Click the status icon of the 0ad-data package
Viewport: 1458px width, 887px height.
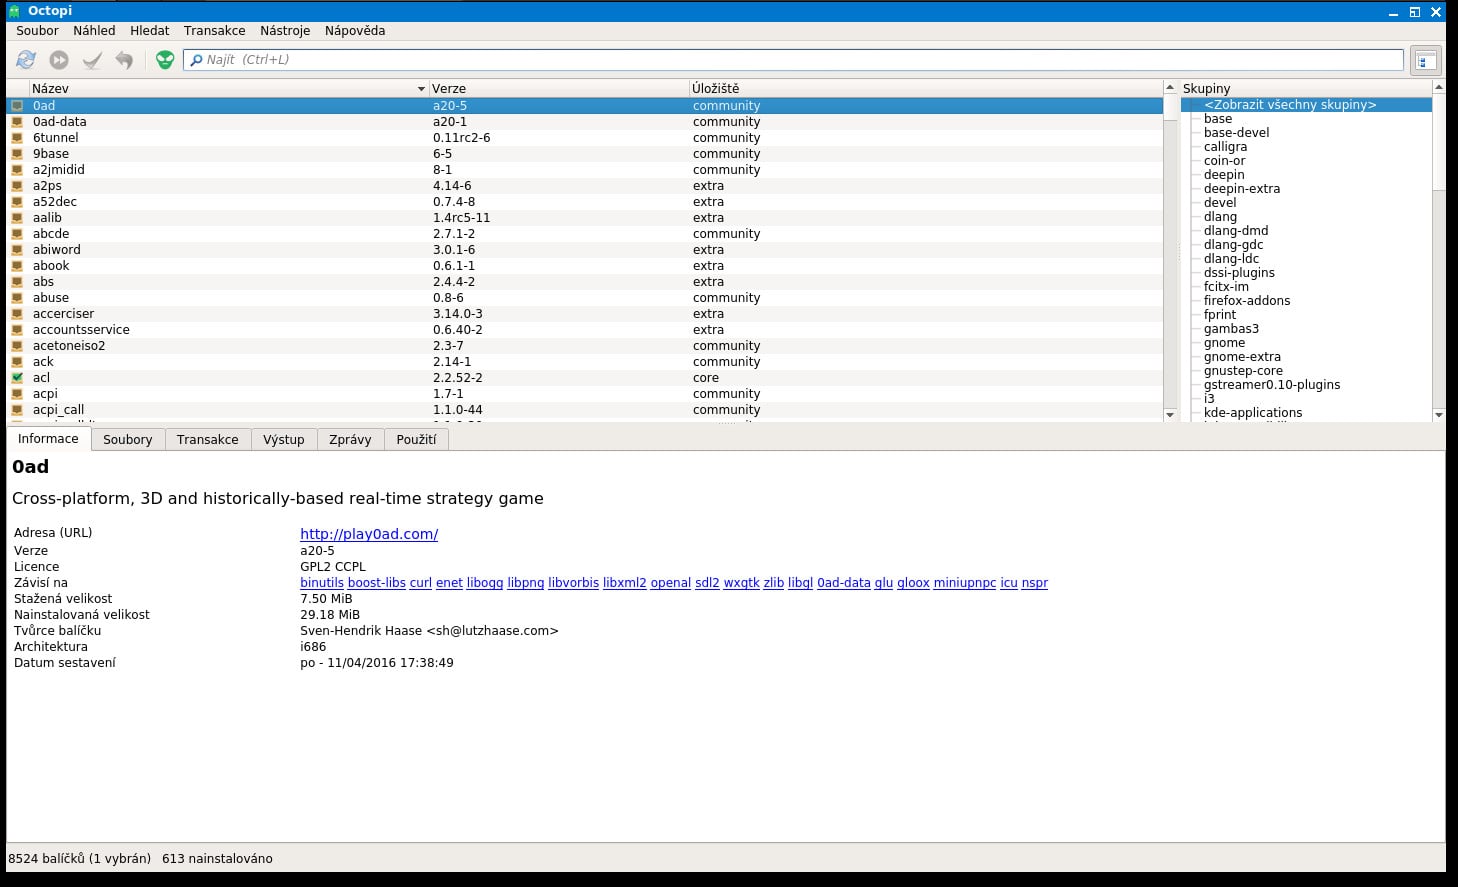tap(17, 122)
